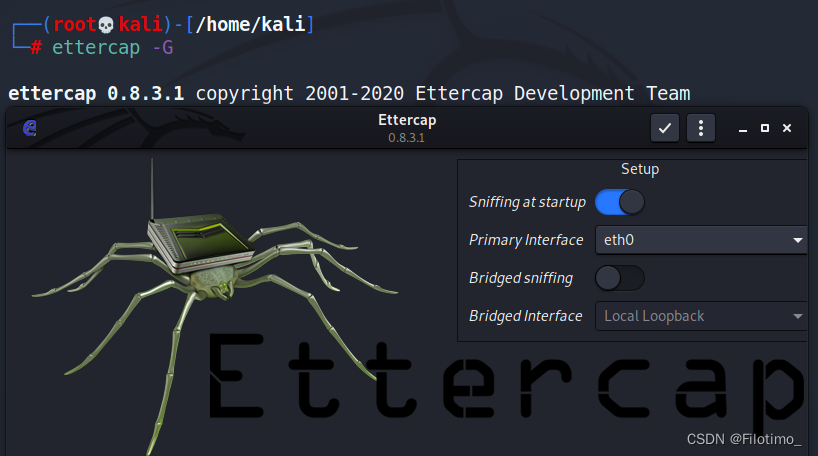Screen dimensions: 818x456
Task: Click the 'Setup' heading text
Action: 640,169
